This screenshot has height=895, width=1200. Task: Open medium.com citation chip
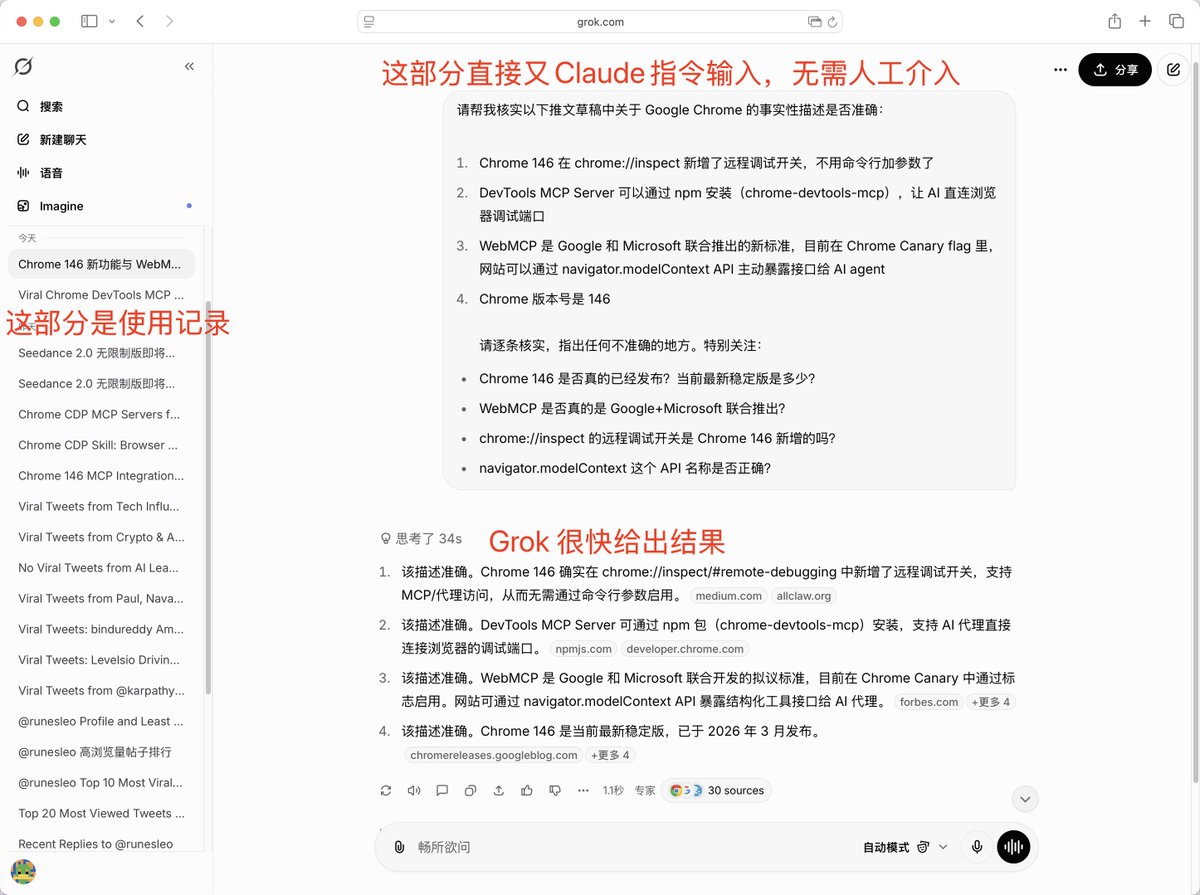click(728, 596)
